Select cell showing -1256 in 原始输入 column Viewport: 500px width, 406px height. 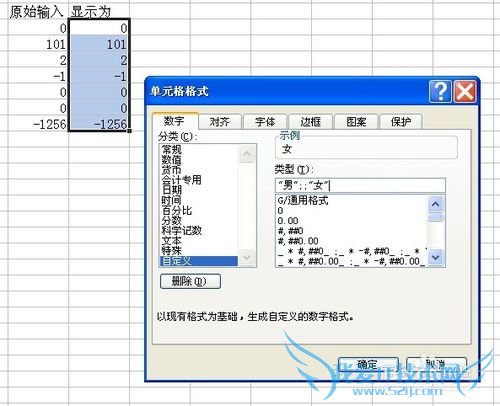(x=38, y=124)
